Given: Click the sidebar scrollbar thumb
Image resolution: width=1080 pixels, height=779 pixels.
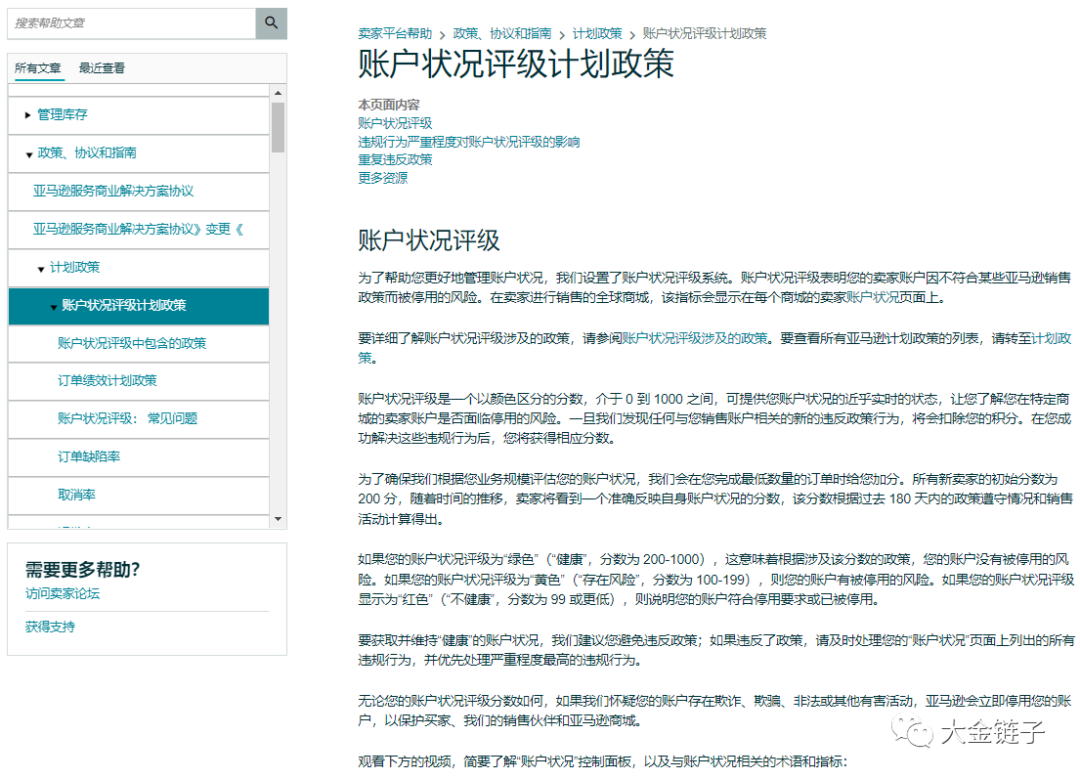Looking at the screenshot, I should click(x=278, y=127).
